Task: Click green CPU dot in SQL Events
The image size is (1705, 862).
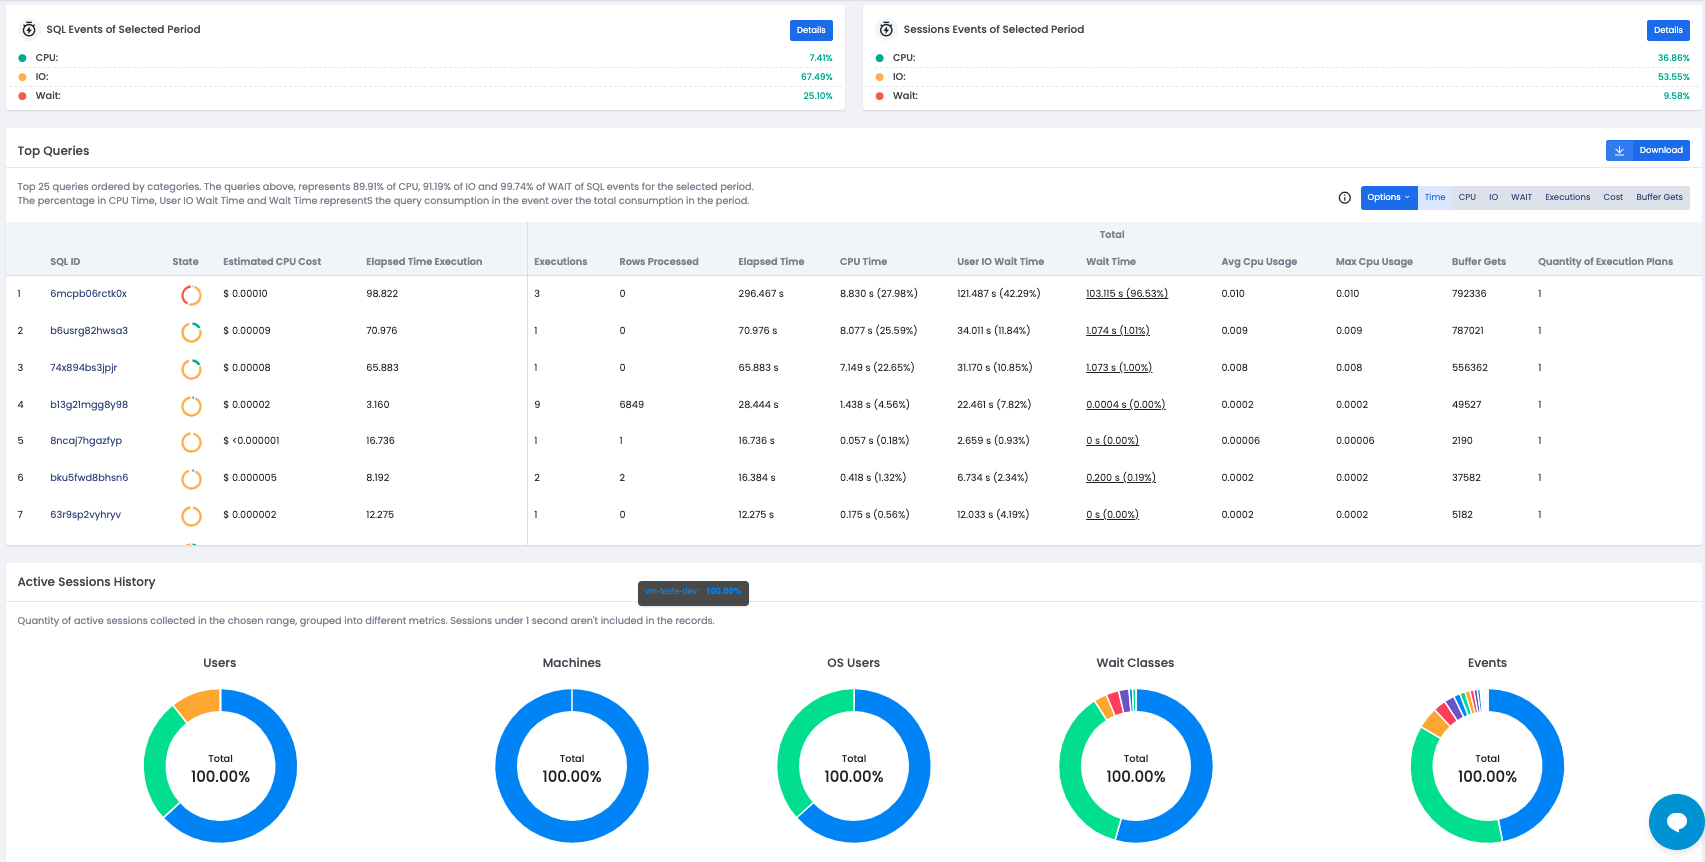Action: click(x=22, y=58)
